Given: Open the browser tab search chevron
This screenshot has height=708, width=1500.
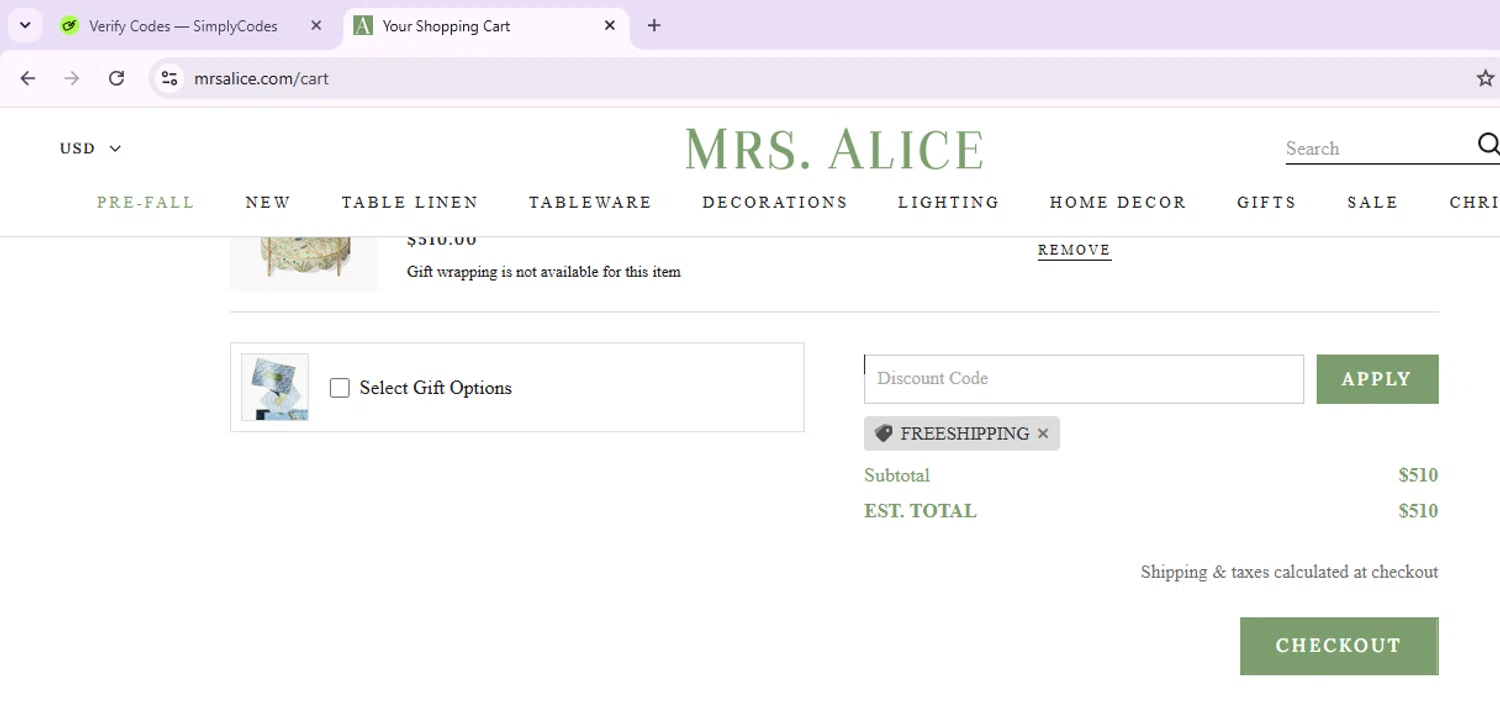Looking at the screenshot, I should pos(25,26).
